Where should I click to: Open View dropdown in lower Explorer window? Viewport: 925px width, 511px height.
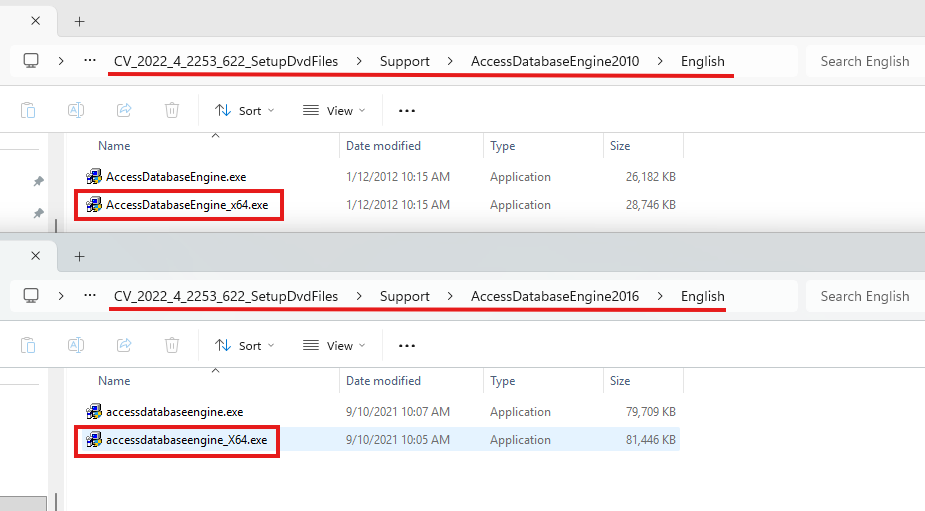click(334, 346)
